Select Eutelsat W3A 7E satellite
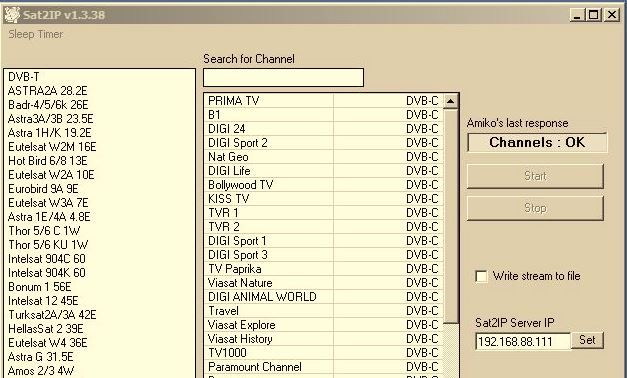Image resolution: width=627 pixels, height=378 pixels. coord(99,202)
